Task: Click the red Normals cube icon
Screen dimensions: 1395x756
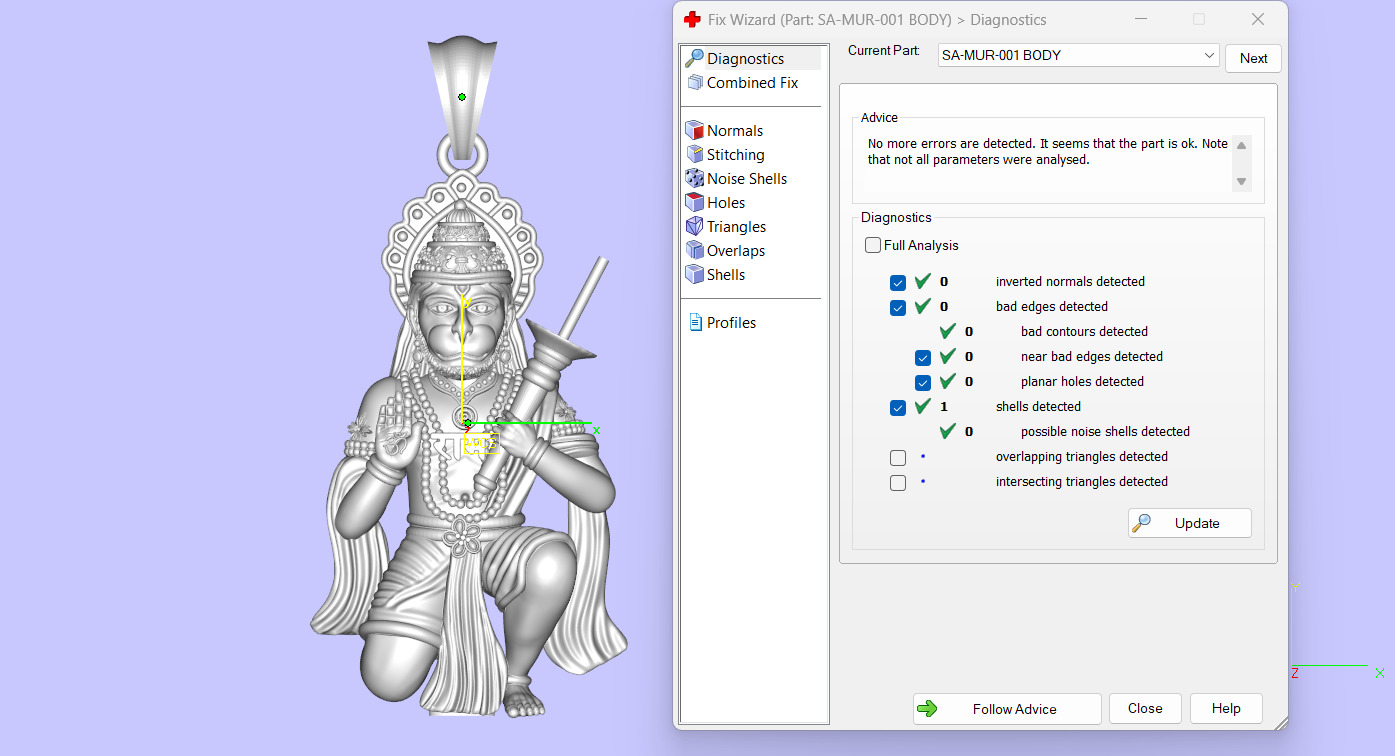Action: (695, 130)
